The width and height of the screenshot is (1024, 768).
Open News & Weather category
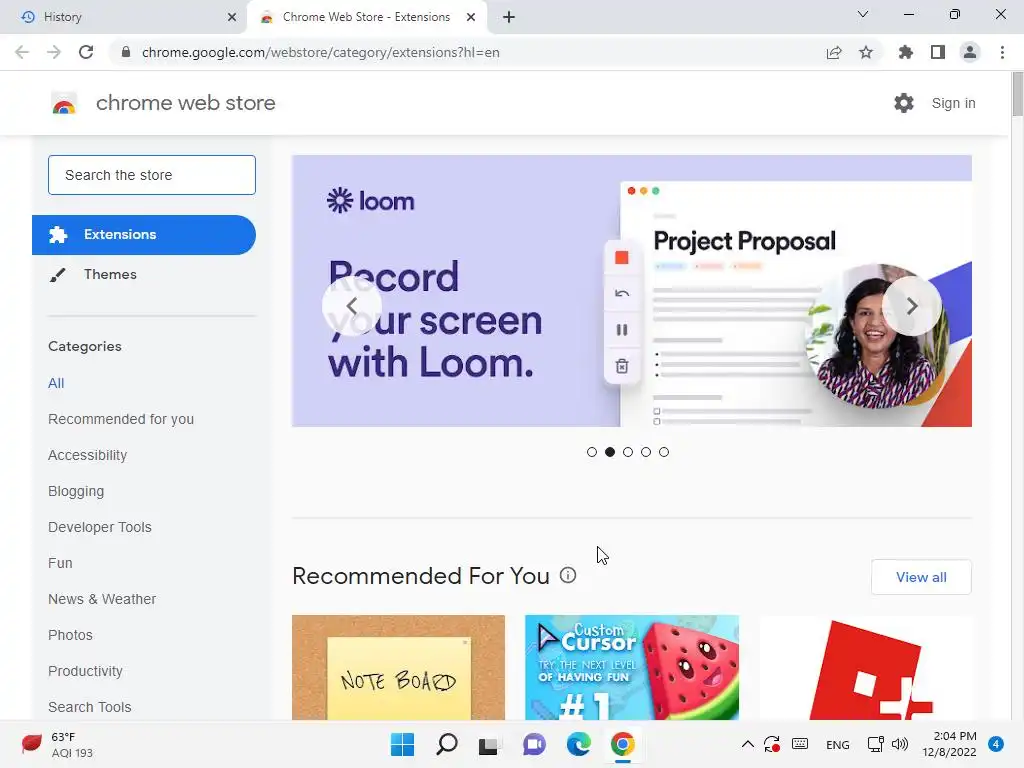pyautogui.click(x=102, y=599)
